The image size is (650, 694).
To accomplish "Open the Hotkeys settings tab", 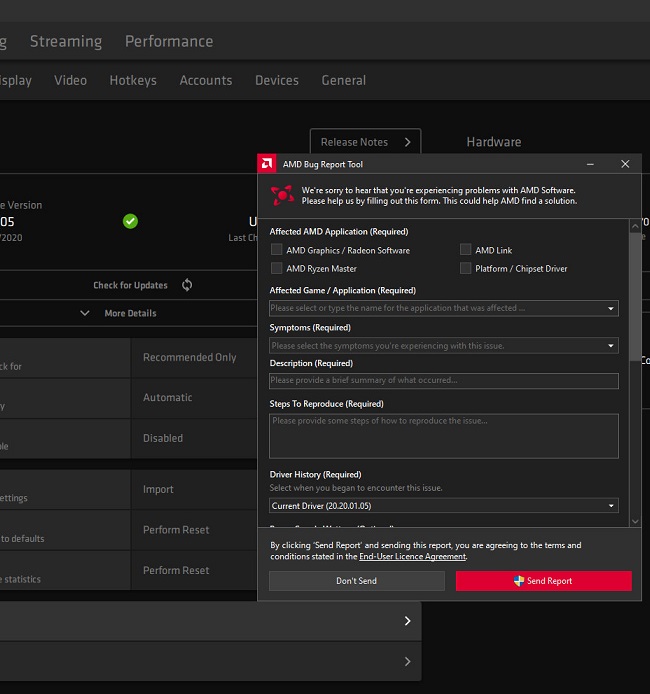I will pos(133,80).
